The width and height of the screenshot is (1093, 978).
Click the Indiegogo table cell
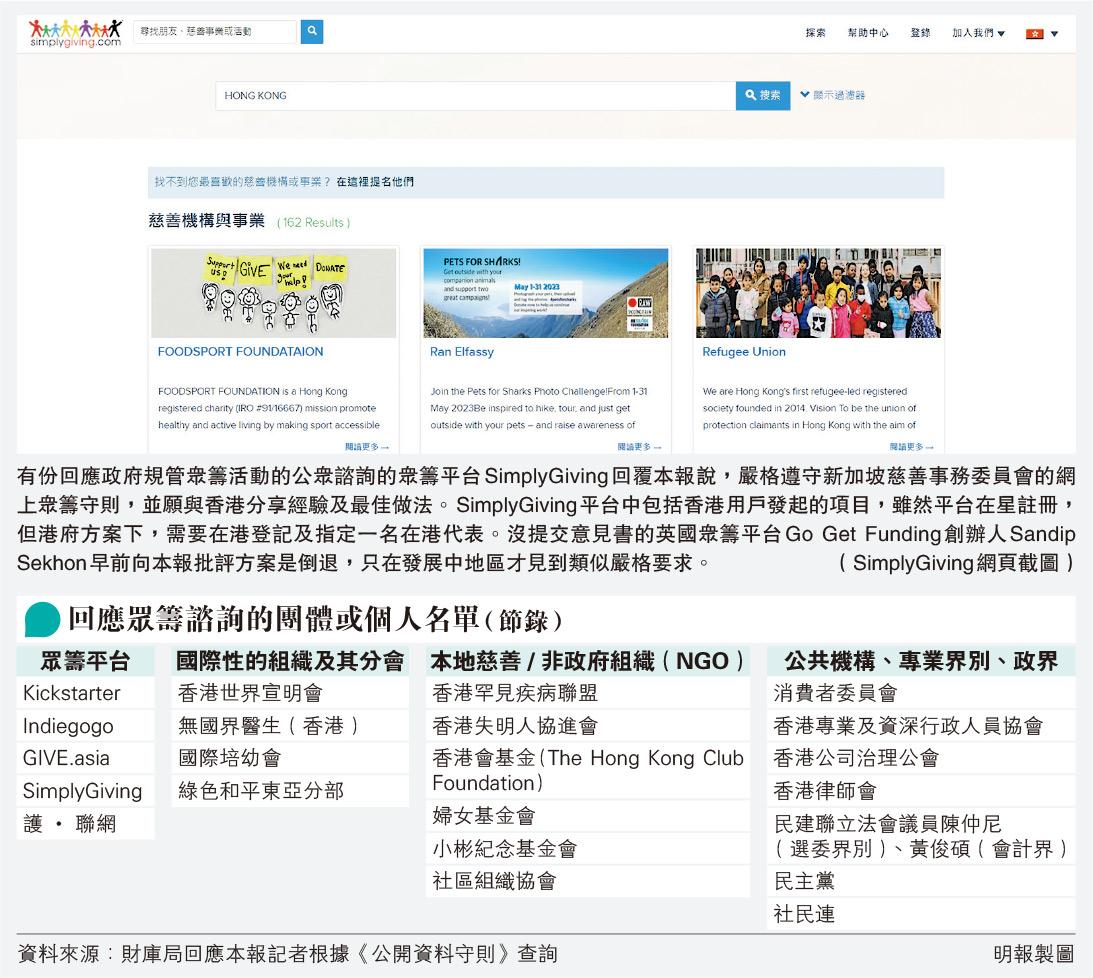pos(85,726)
